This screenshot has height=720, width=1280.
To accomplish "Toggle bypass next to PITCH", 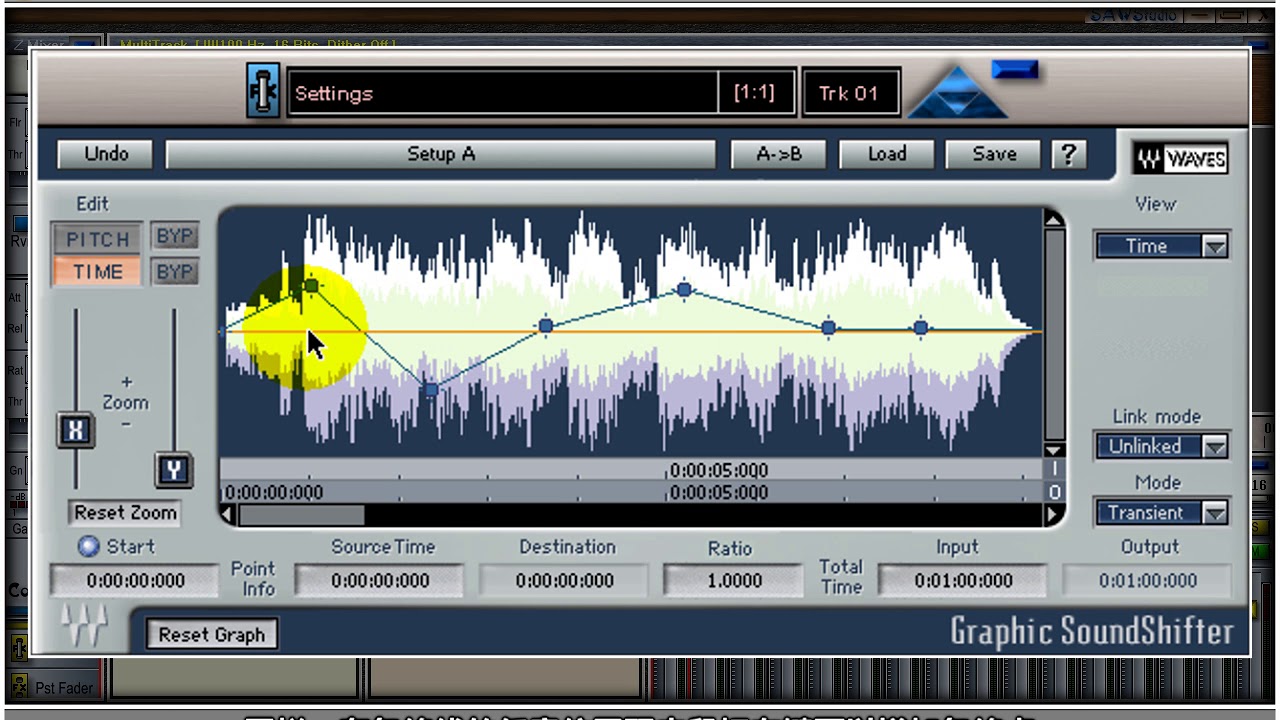I will coord(175,237).
